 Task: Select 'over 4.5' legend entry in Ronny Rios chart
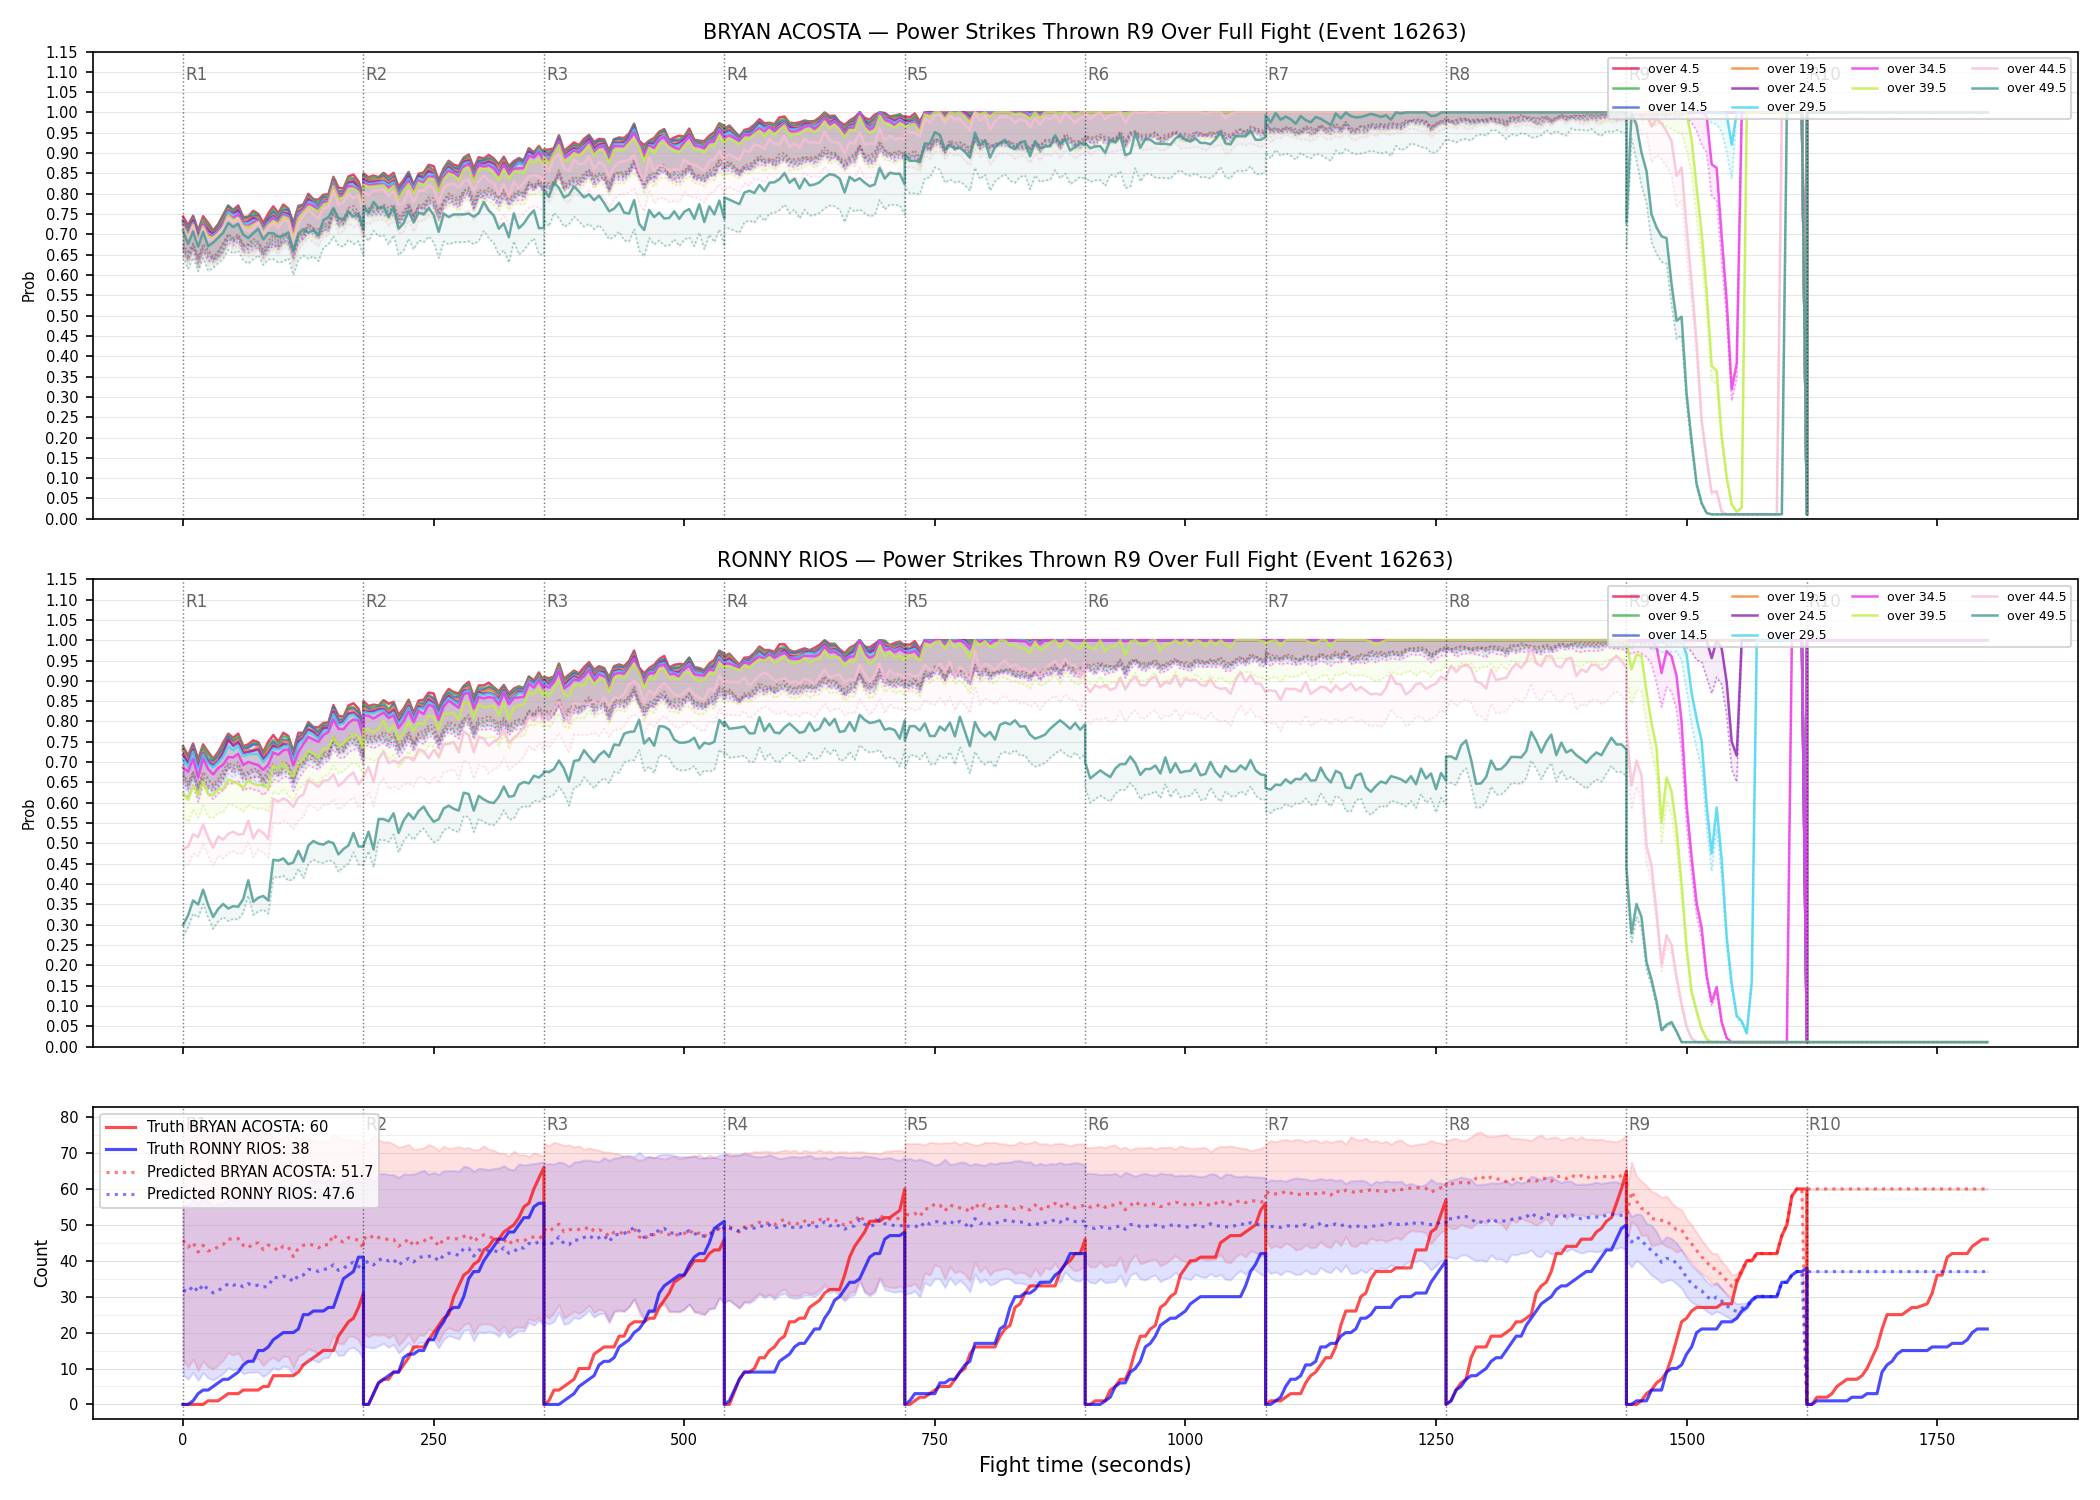click(x=1656, y=597)
